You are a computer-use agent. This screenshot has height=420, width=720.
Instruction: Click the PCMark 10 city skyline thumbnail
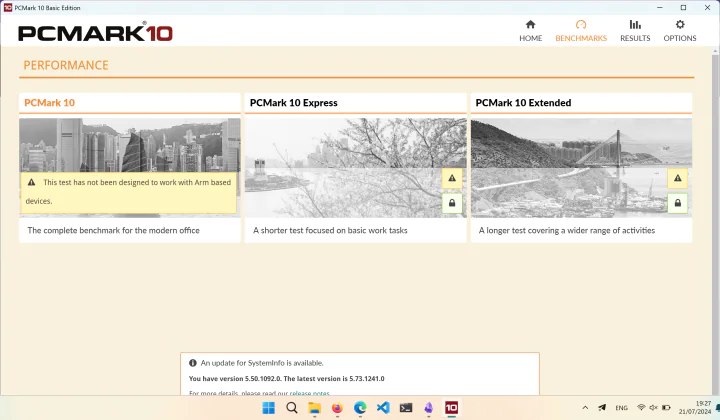[129, 145]
